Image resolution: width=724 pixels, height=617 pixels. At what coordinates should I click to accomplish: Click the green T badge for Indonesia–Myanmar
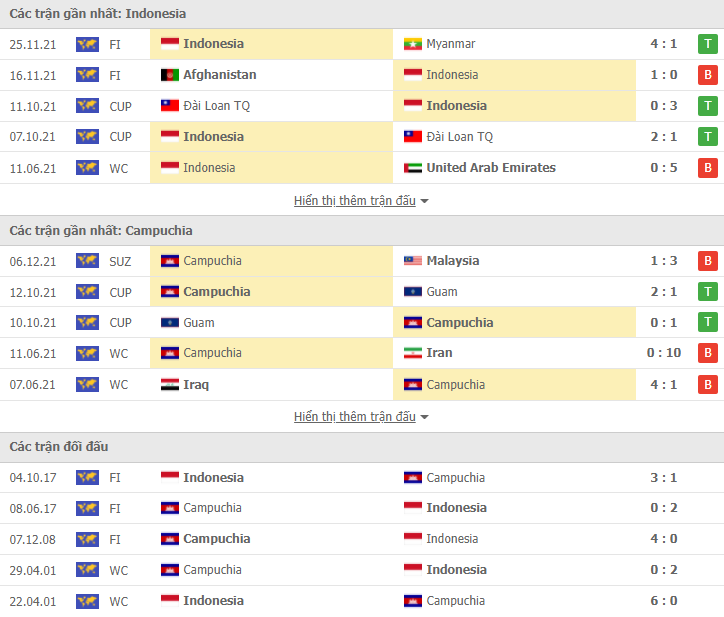tap(707, 44)
